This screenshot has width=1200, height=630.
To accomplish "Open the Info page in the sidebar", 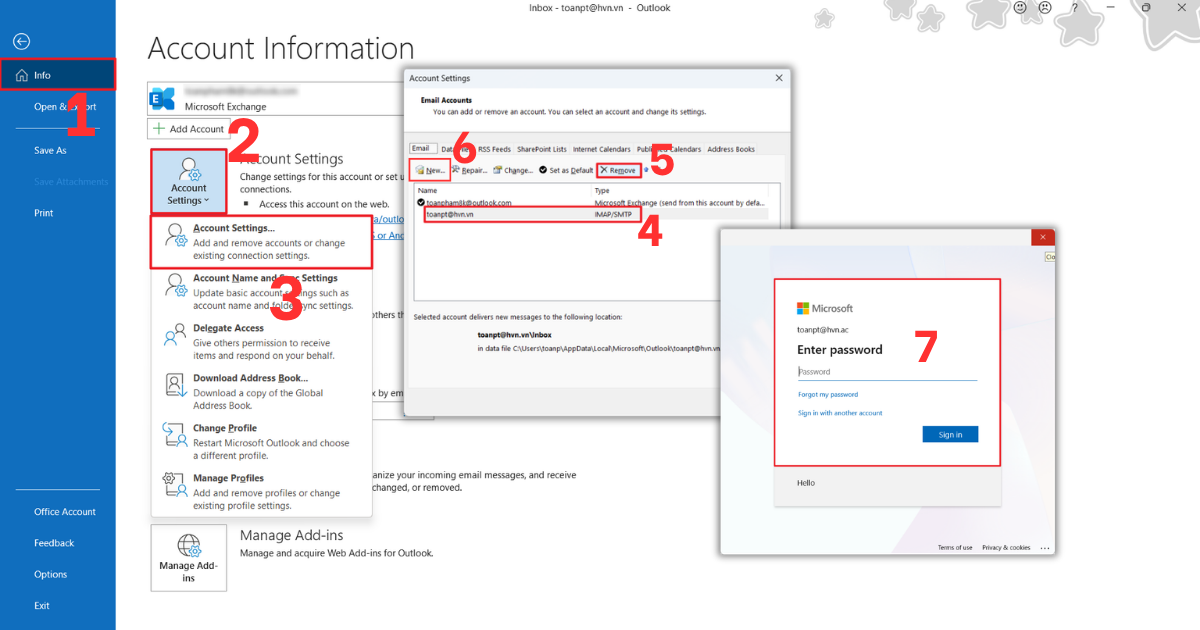I will click(58, 75).
